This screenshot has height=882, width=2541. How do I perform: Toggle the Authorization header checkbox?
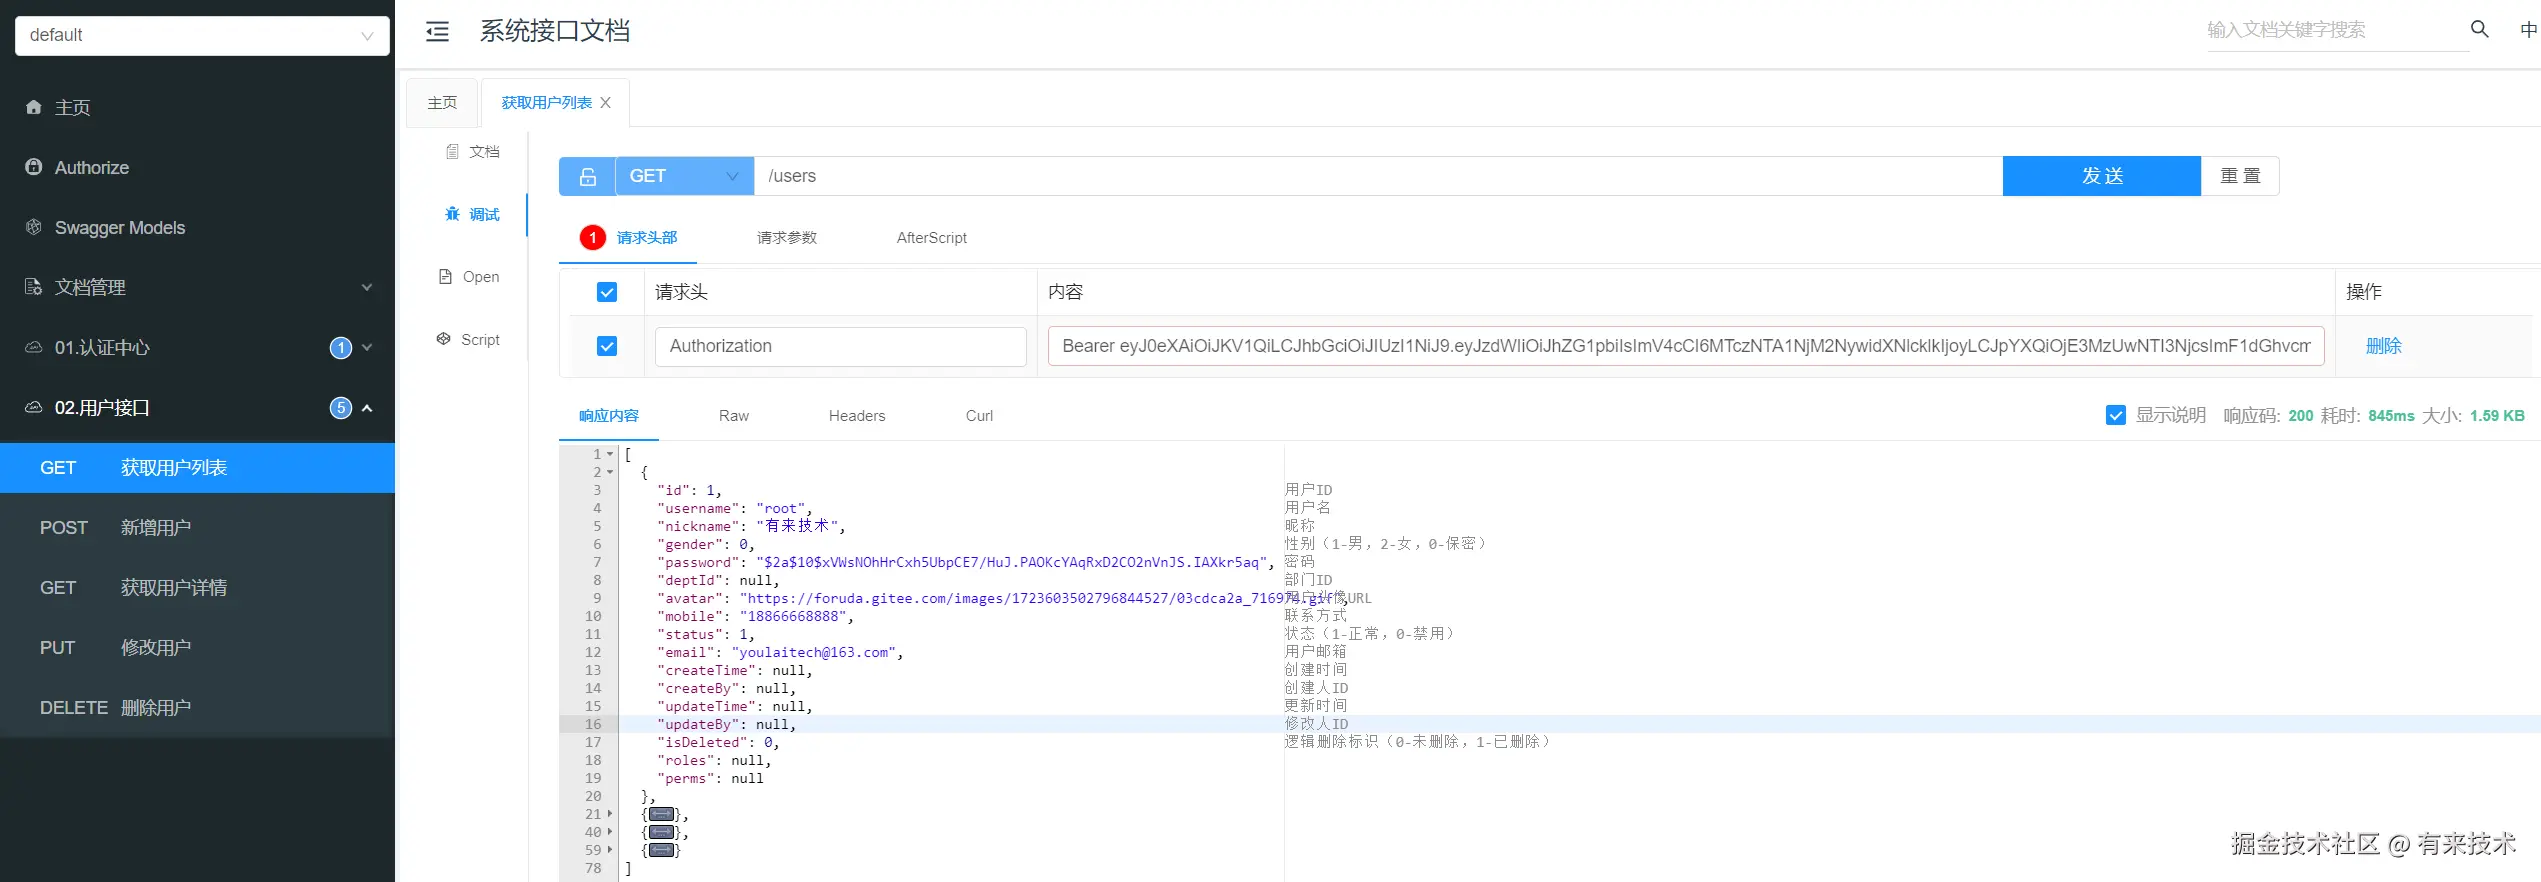607,346
